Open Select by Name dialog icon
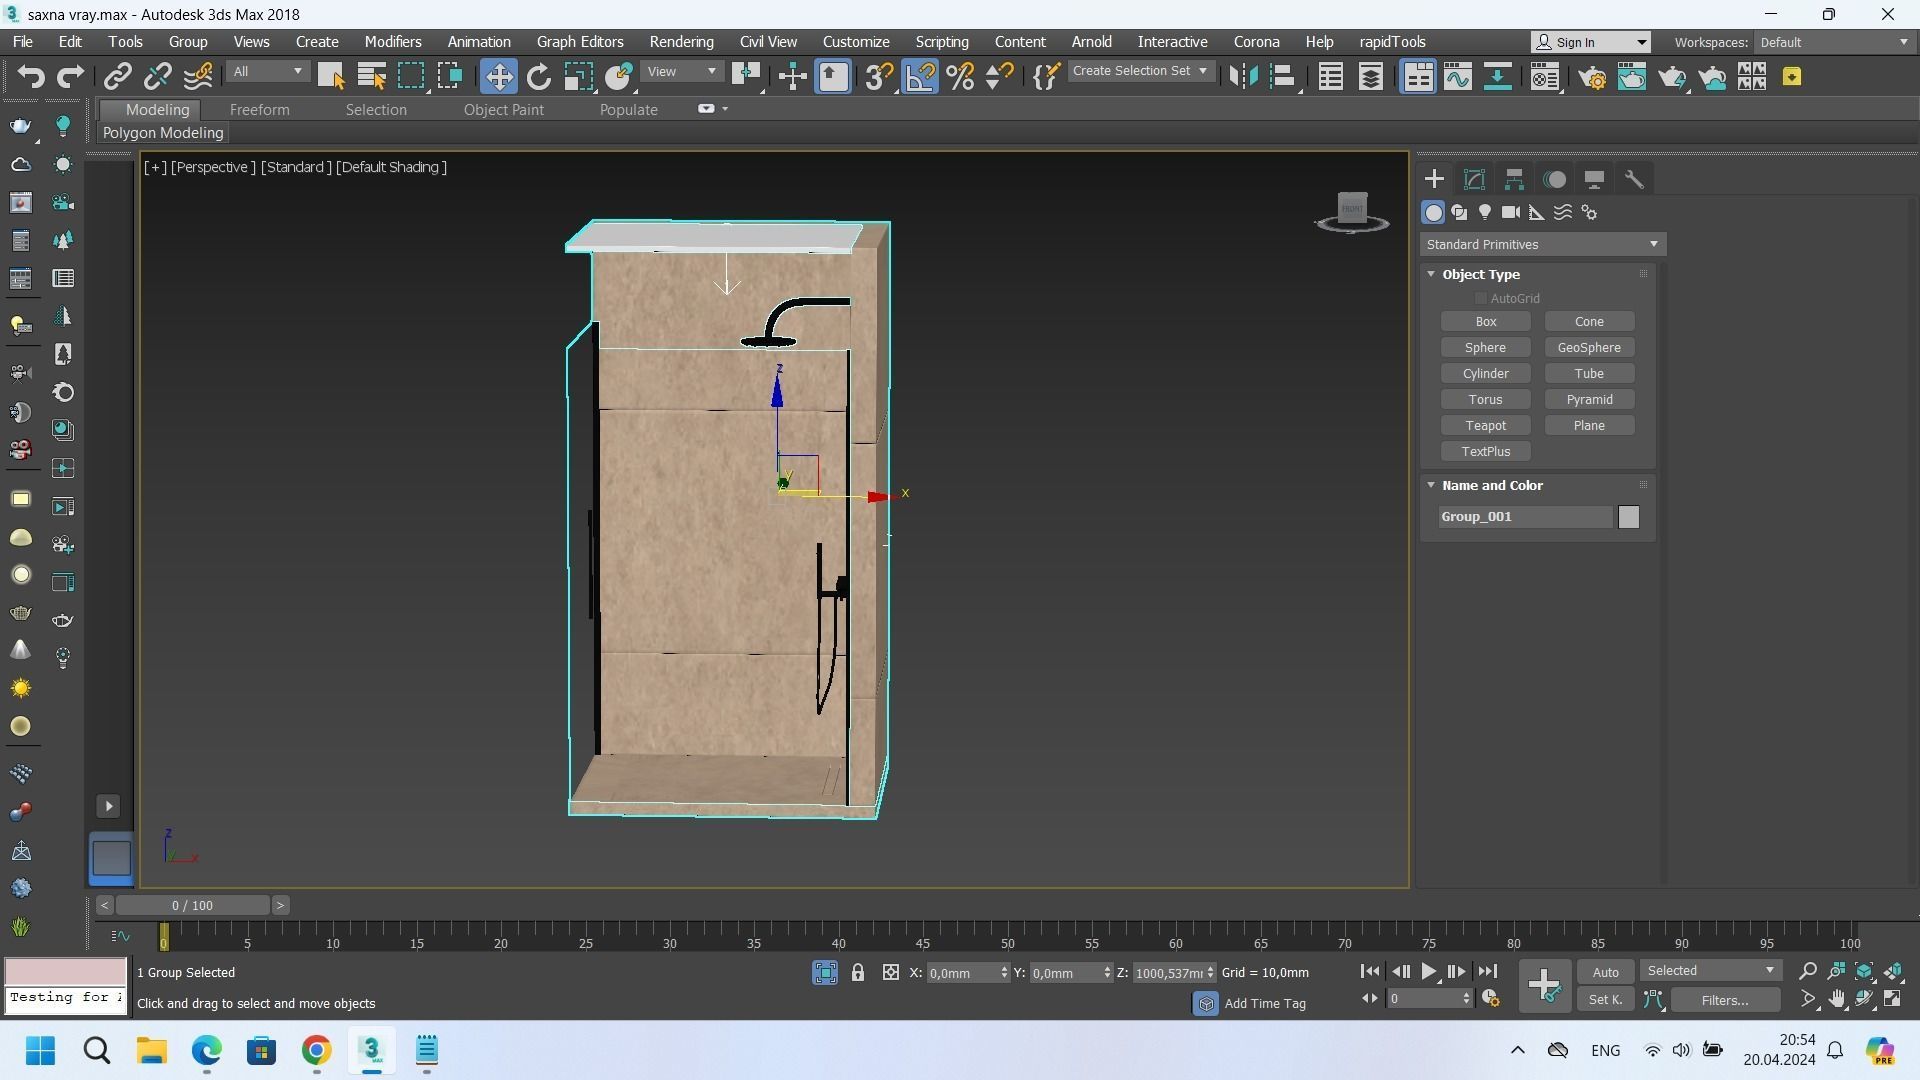Image resolution: width=1920 pixels, height=1080 pixels. (372, 77)
